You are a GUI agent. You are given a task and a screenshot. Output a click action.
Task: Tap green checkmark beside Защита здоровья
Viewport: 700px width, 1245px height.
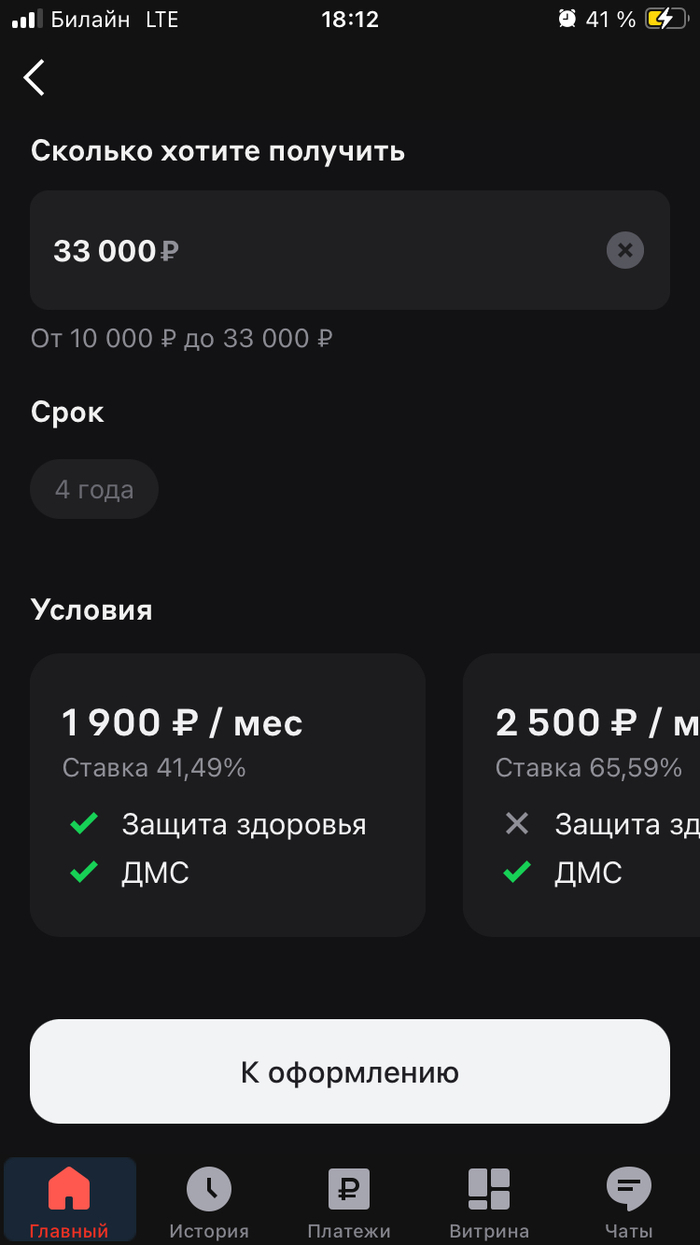[84, 824]
